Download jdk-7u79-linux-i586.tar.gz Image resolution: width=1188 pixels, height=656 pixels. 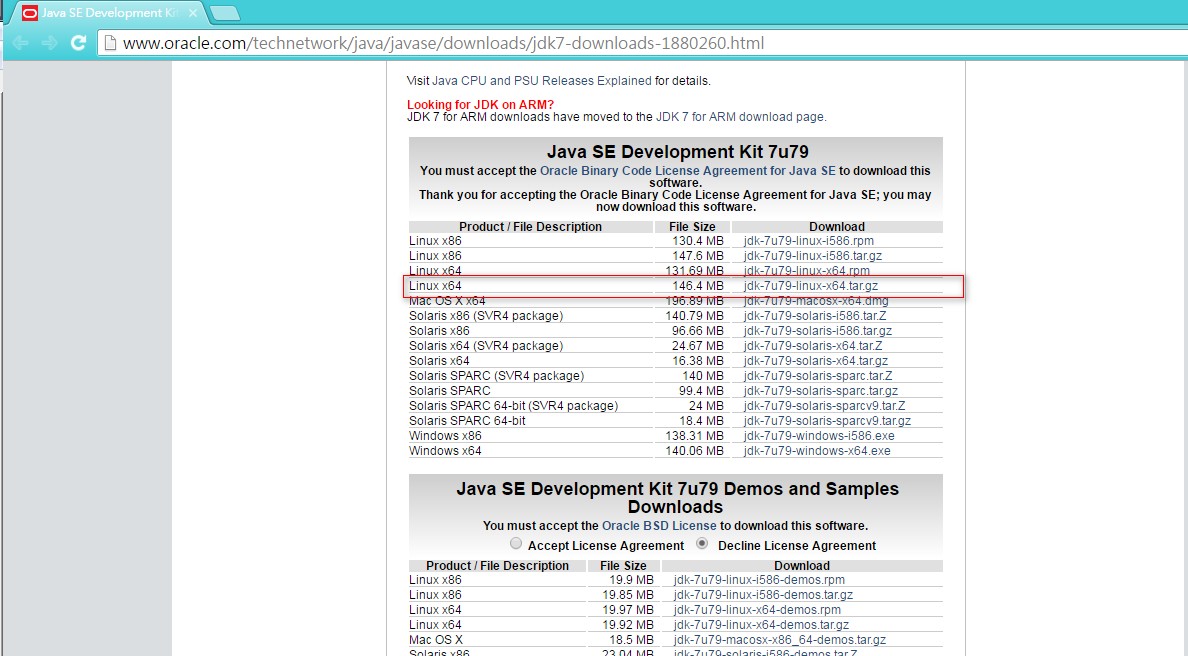pyautogui.click(x=812, y=256)
